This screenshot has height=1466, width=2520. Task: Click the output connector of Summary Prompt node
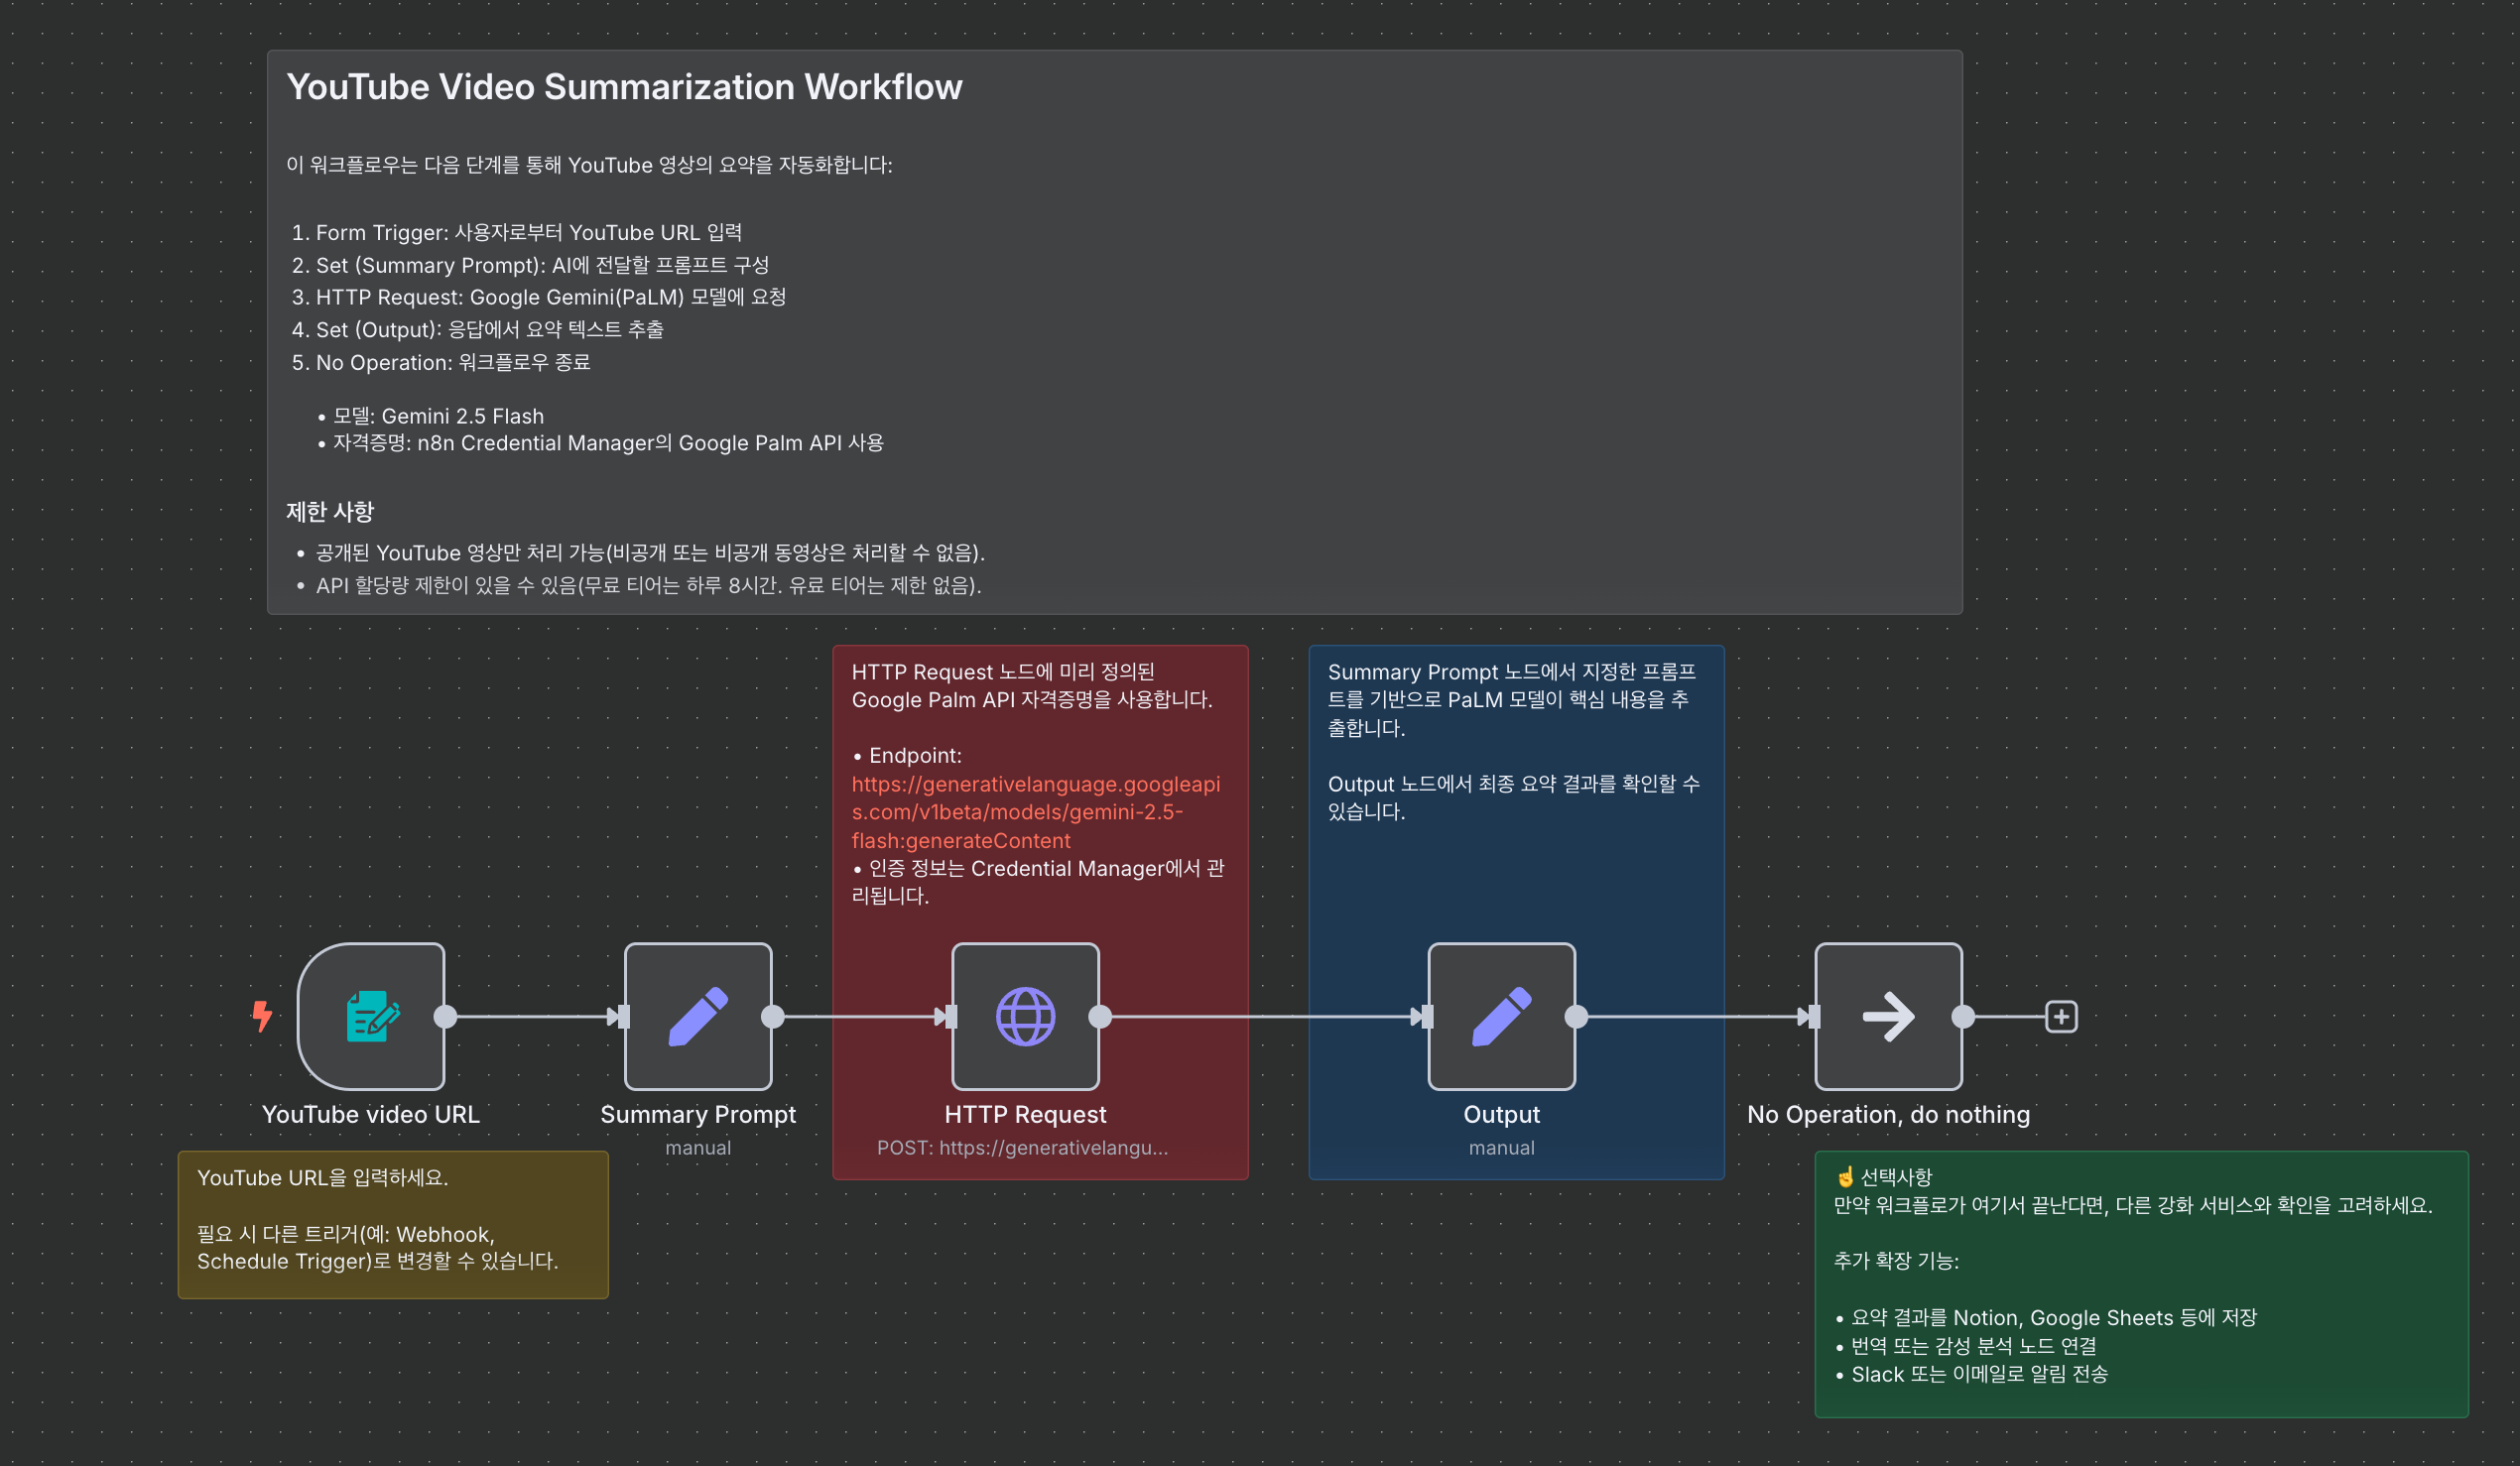[x=773, y=1016]
